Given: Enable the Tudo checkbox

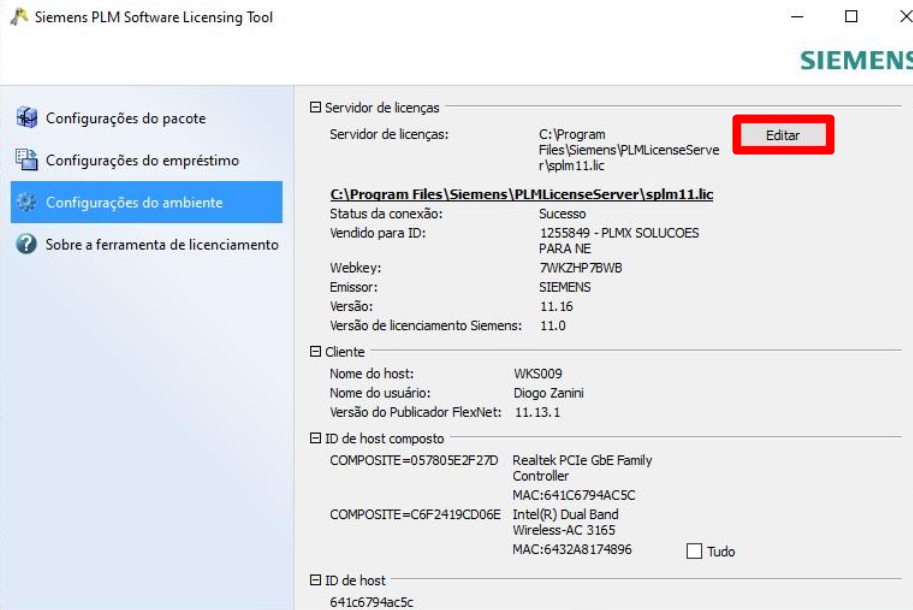Looking at the screenshot, I should (694, 551).
